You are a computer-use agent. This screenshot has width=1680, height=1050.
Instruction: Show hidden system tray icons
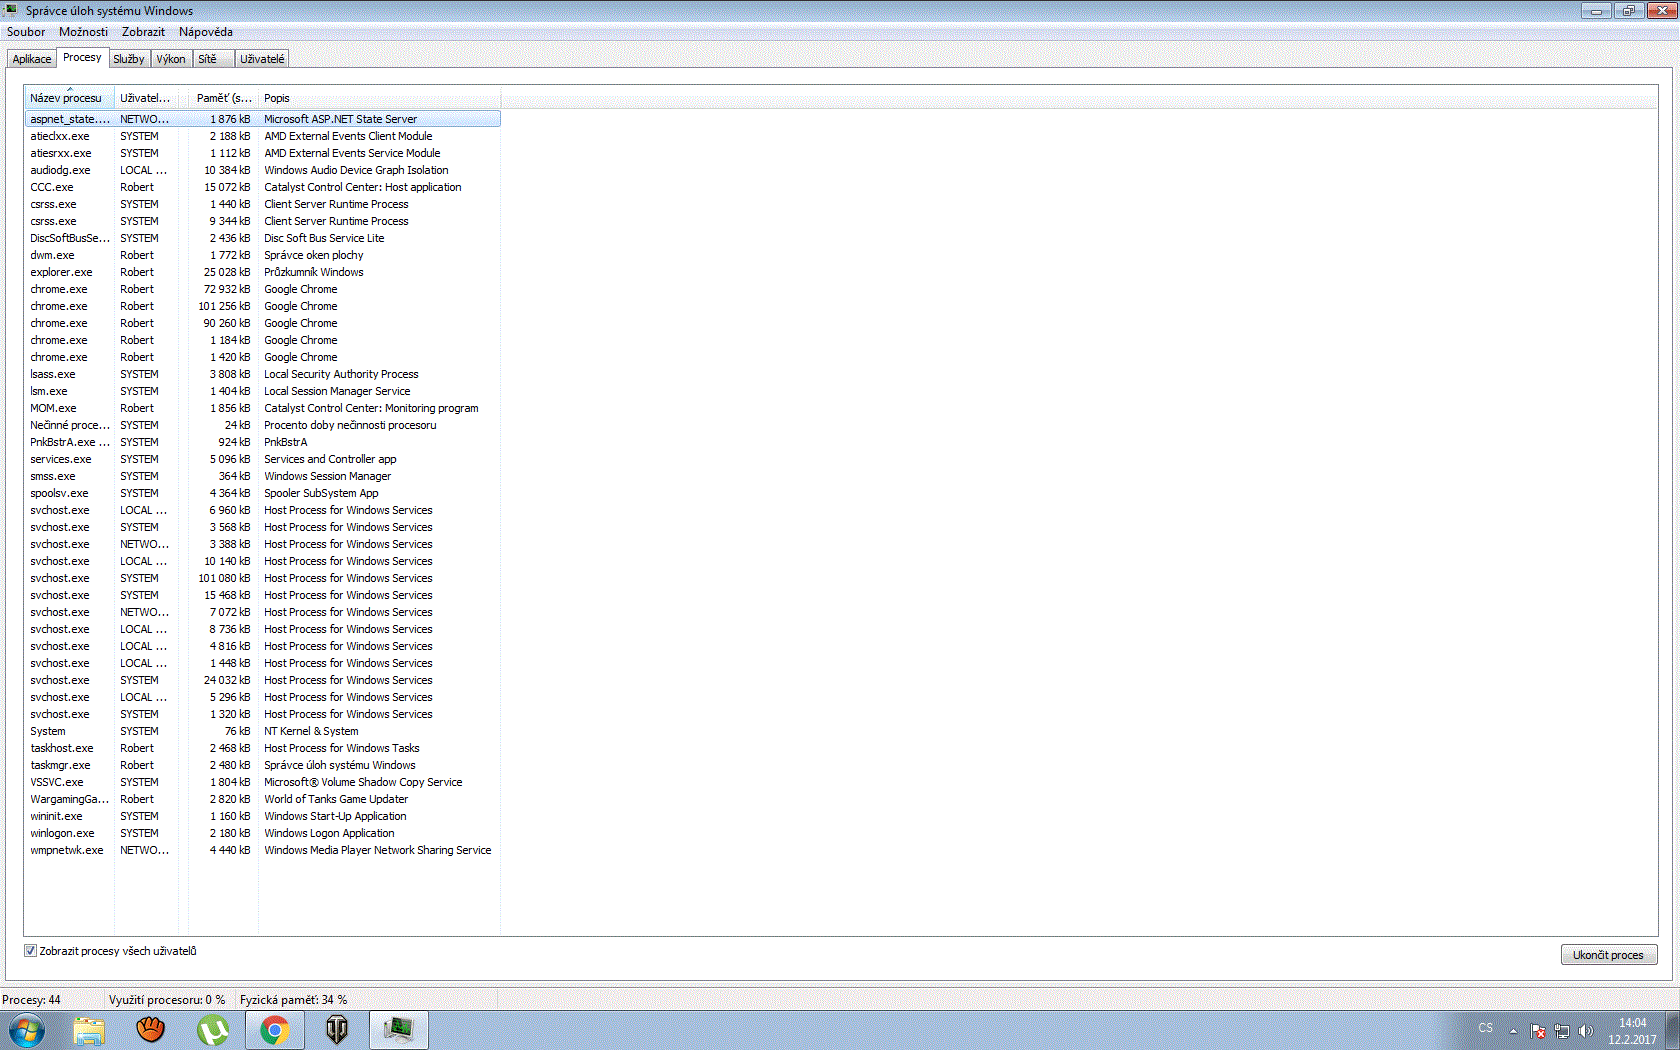tap(1513, 1031)
